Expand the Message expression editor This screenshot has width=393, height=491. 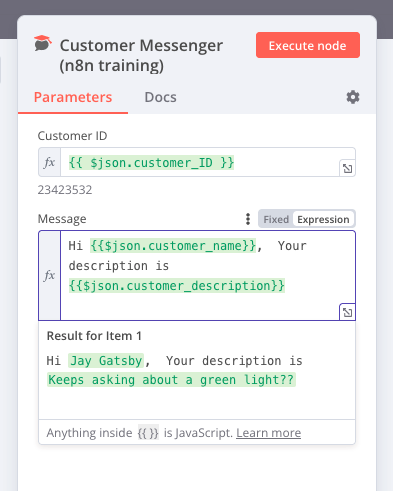tap(348, 312)
